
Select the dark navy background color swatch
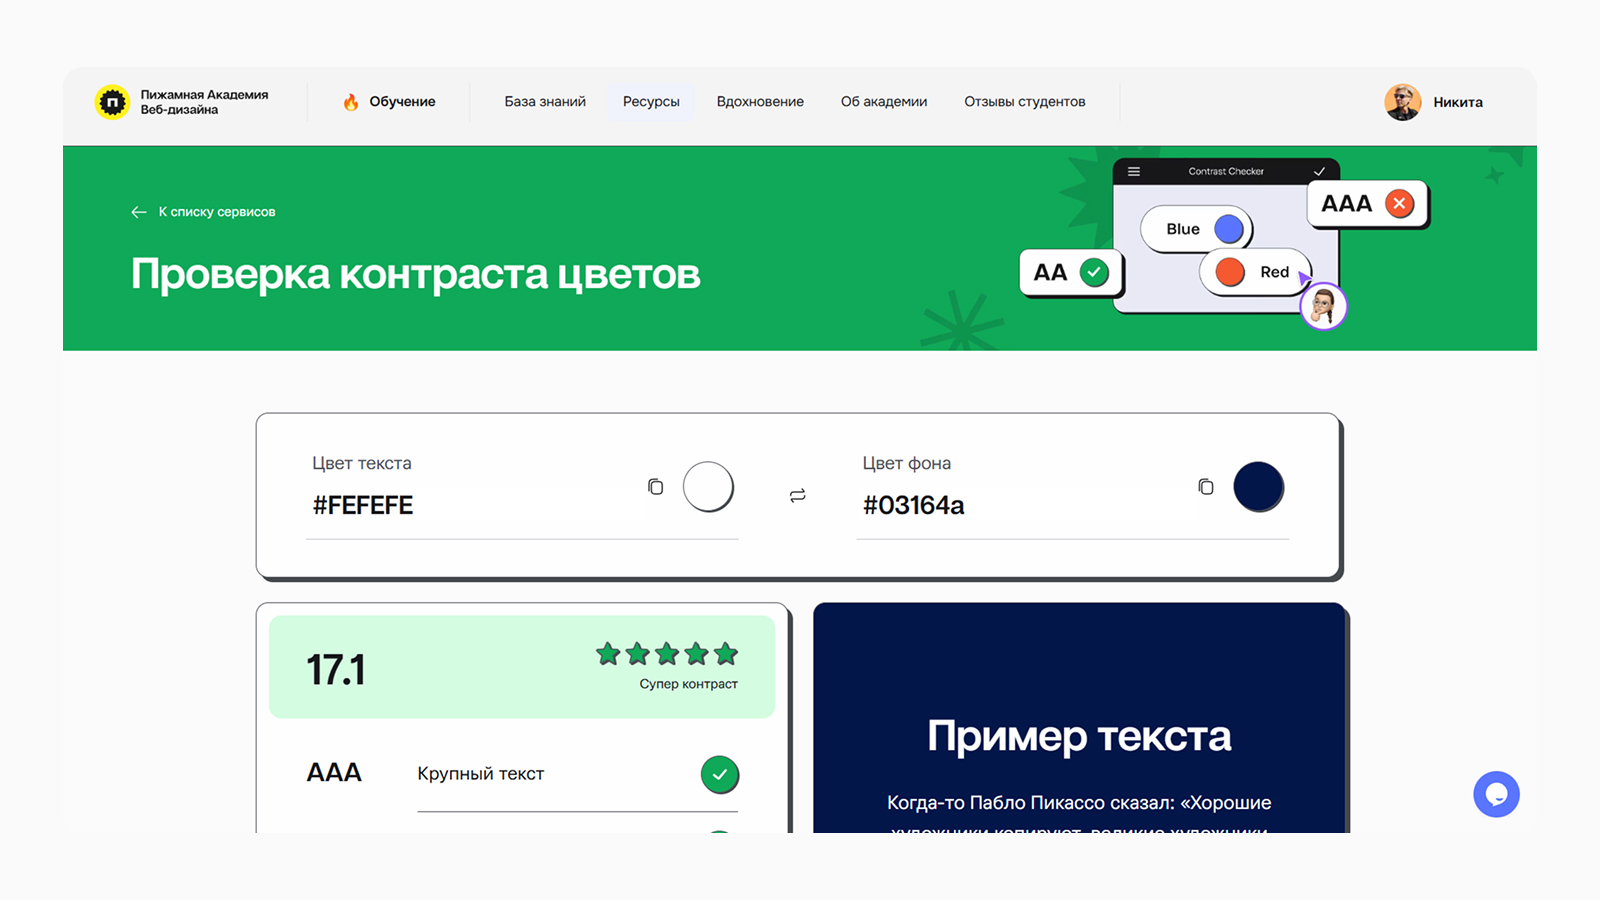(1259, 486)
